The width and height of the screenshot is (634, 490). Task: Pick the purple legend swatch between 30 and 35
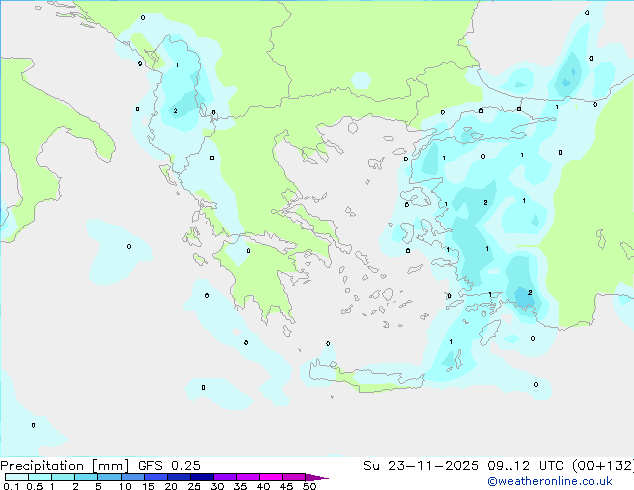tap(224, 477)
